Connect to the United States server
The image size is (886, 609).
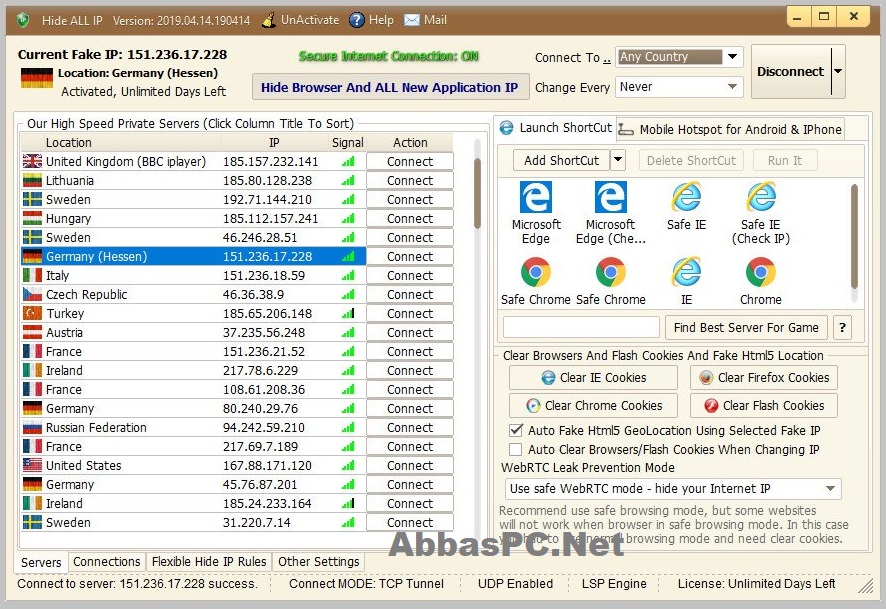410,466
